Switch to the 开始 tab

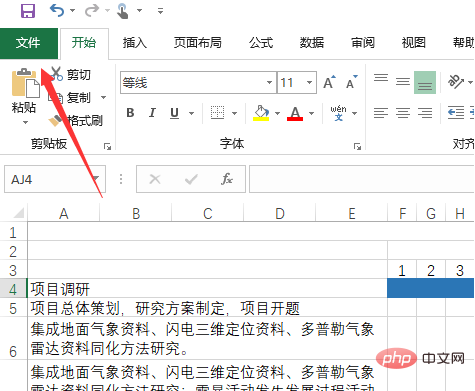pyautogui.click(x=84, y=43)
